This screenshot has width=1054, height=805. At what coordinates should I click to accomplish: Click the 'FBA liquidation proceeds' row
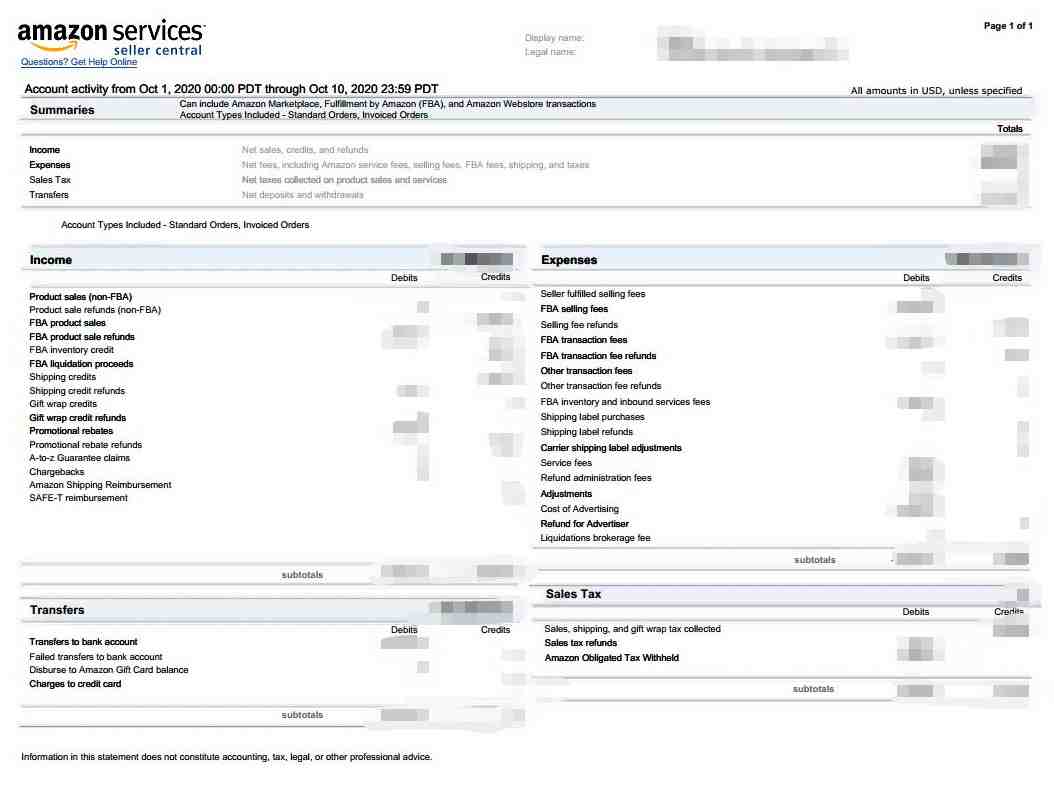coord(81,364)
